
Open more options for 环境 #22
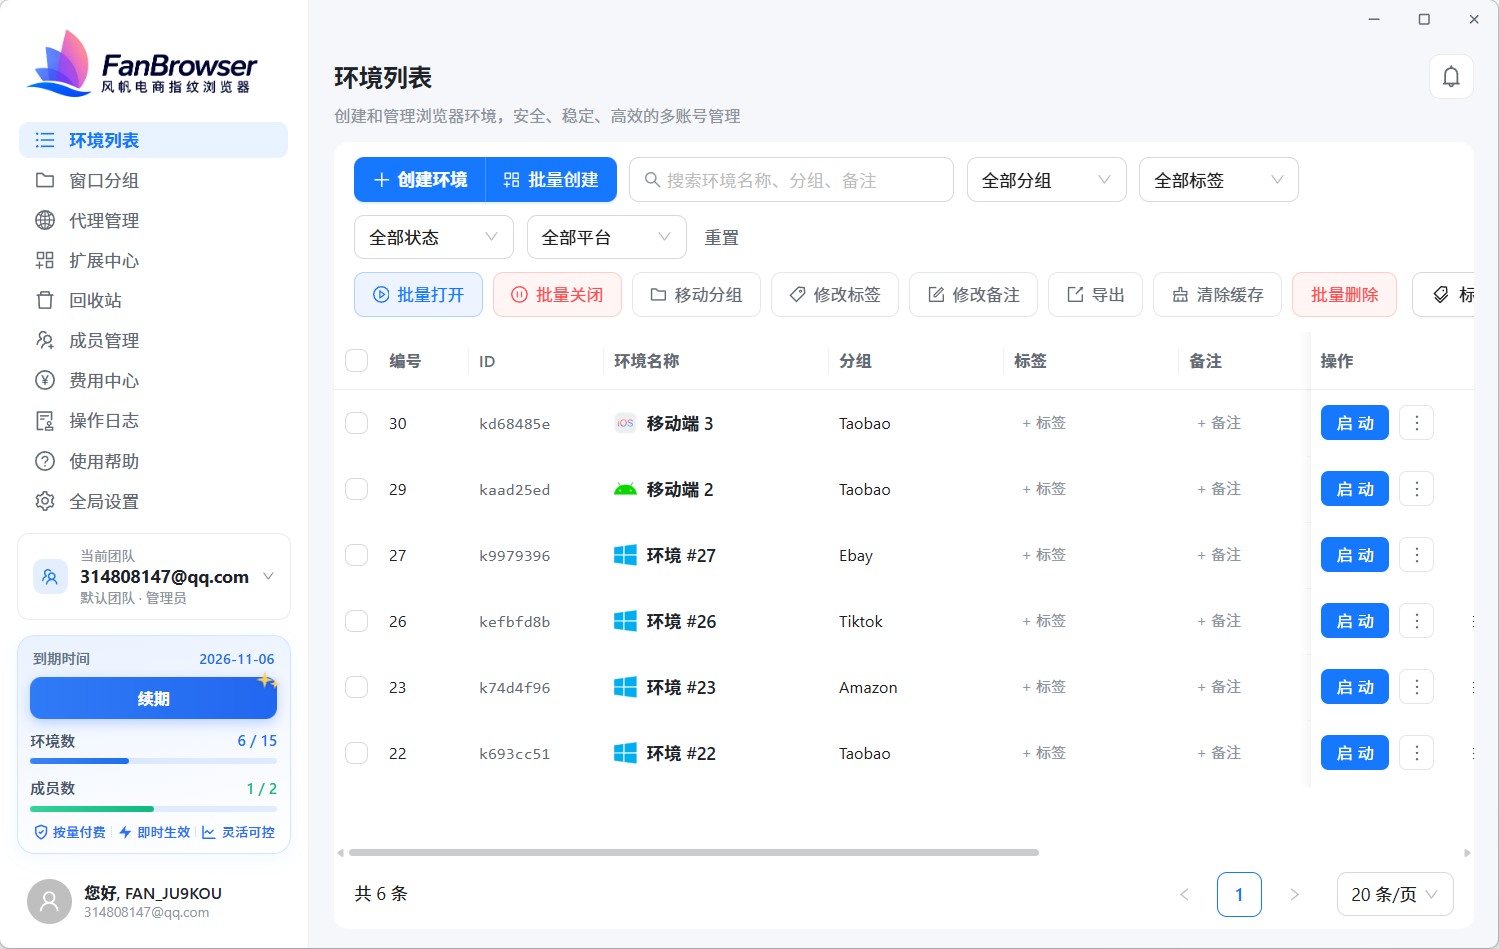point(1416,753)
